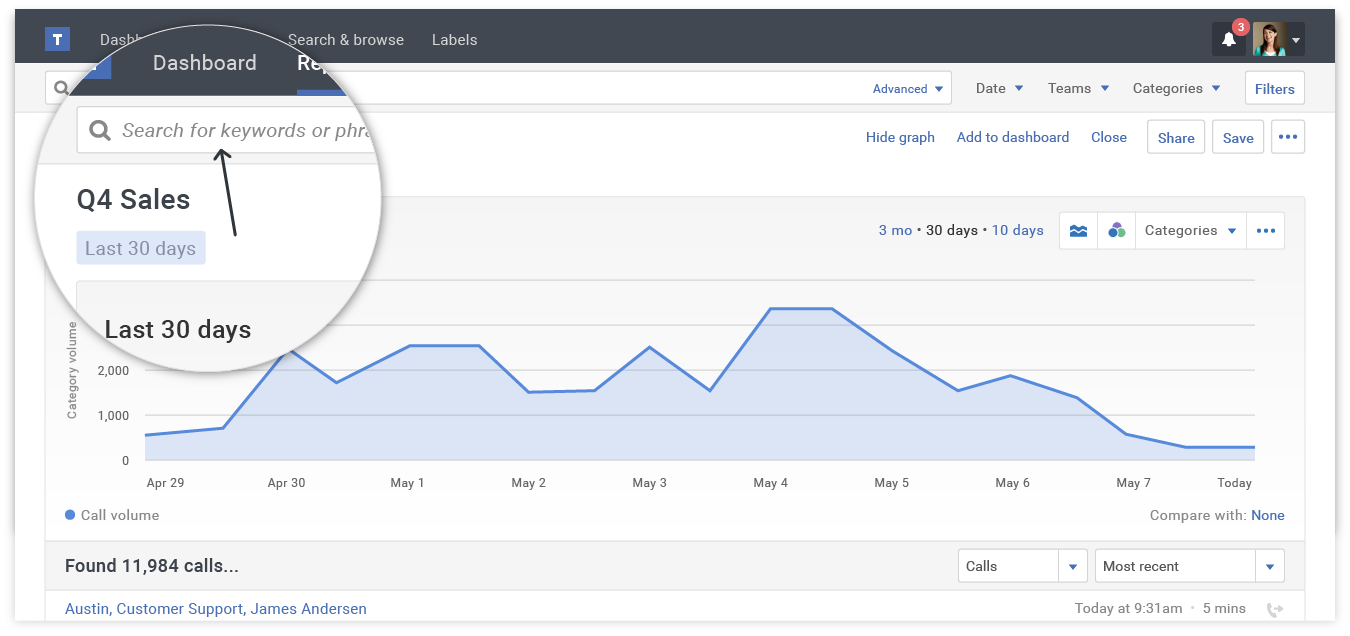Select the colored-dots category chart icon
This screenshot has height=636, width=1350.
coord(1116,230)
